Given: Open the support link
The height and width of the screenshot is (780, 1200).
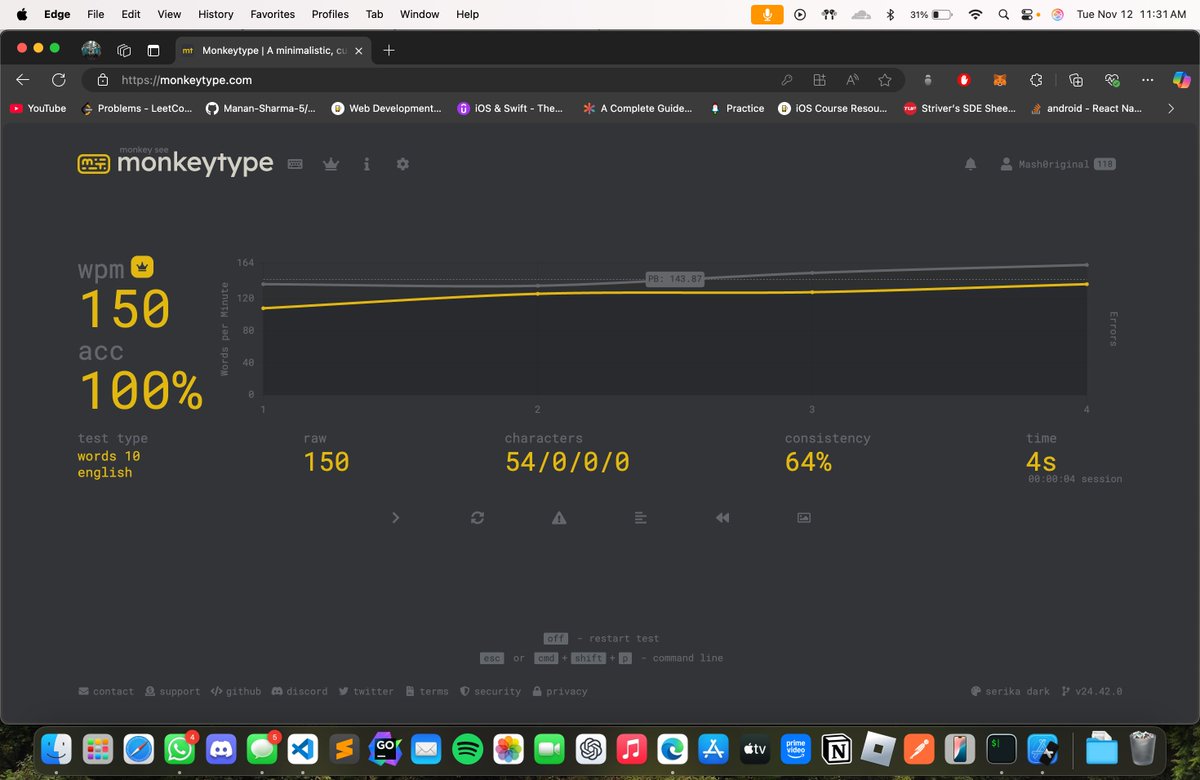Looking at the screenshot, I should click(172, 691).
